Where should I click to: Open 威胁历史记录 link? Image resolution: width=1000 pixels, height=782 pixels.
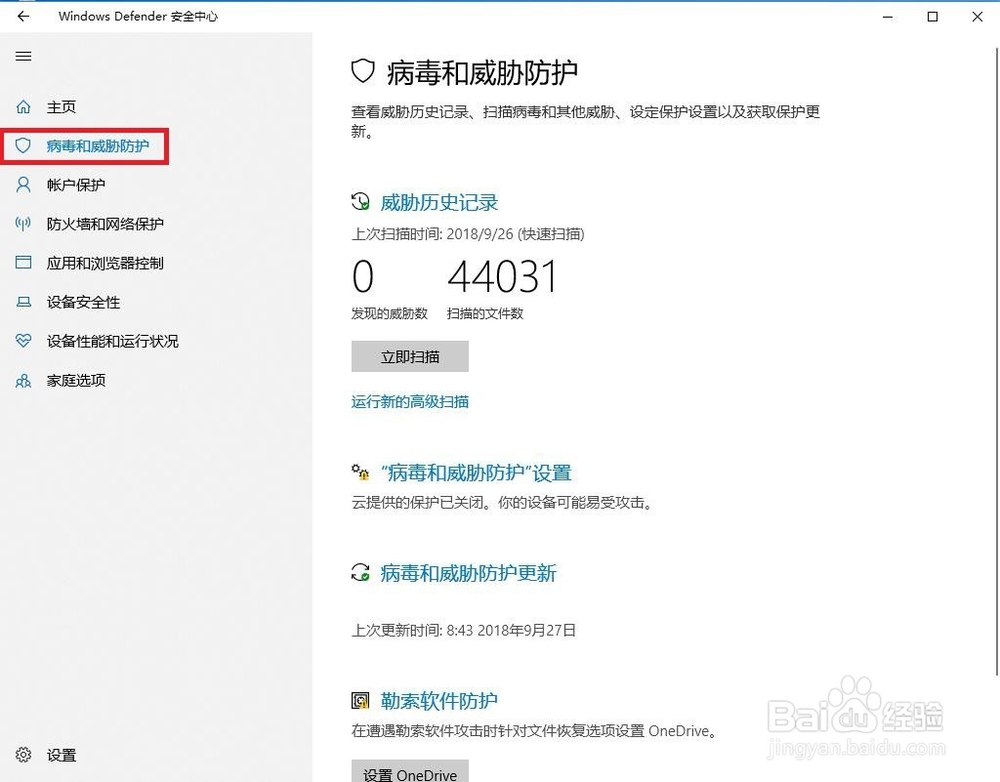(x=439, y=202)
